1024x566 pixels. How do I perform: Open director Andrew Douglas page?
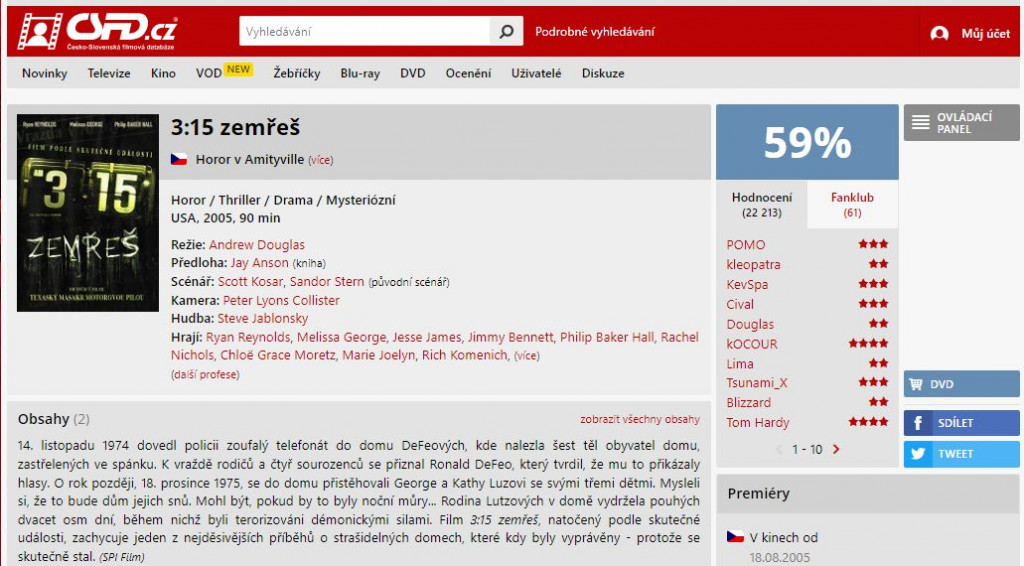[257, 245]
